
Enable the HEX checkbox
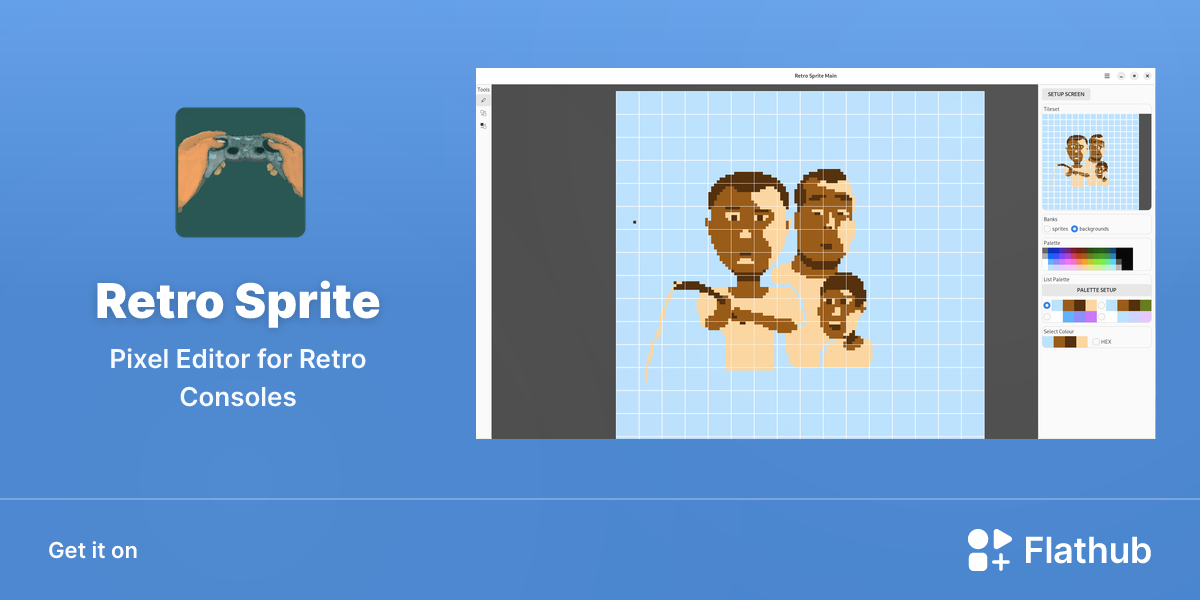[x=1096, y=342]
